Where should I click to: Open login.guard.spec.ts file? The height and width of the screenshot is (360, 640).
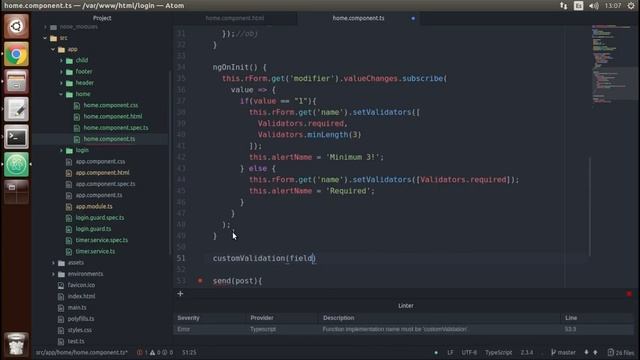pyautogui.click(x=100, y=218)
